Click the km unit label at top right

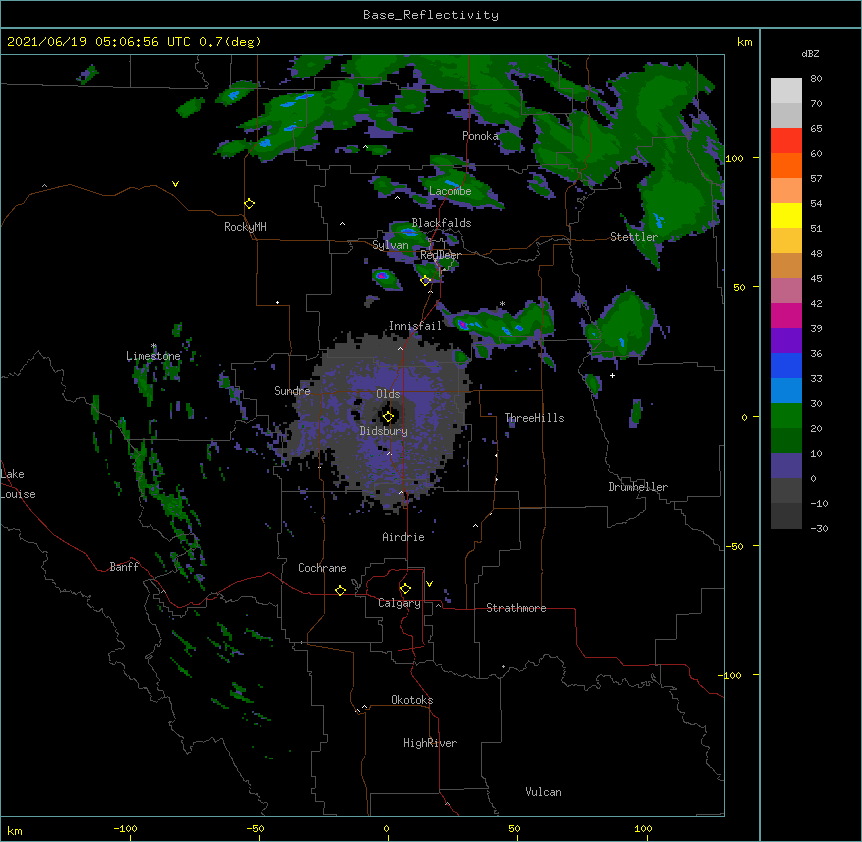point(744,42)
